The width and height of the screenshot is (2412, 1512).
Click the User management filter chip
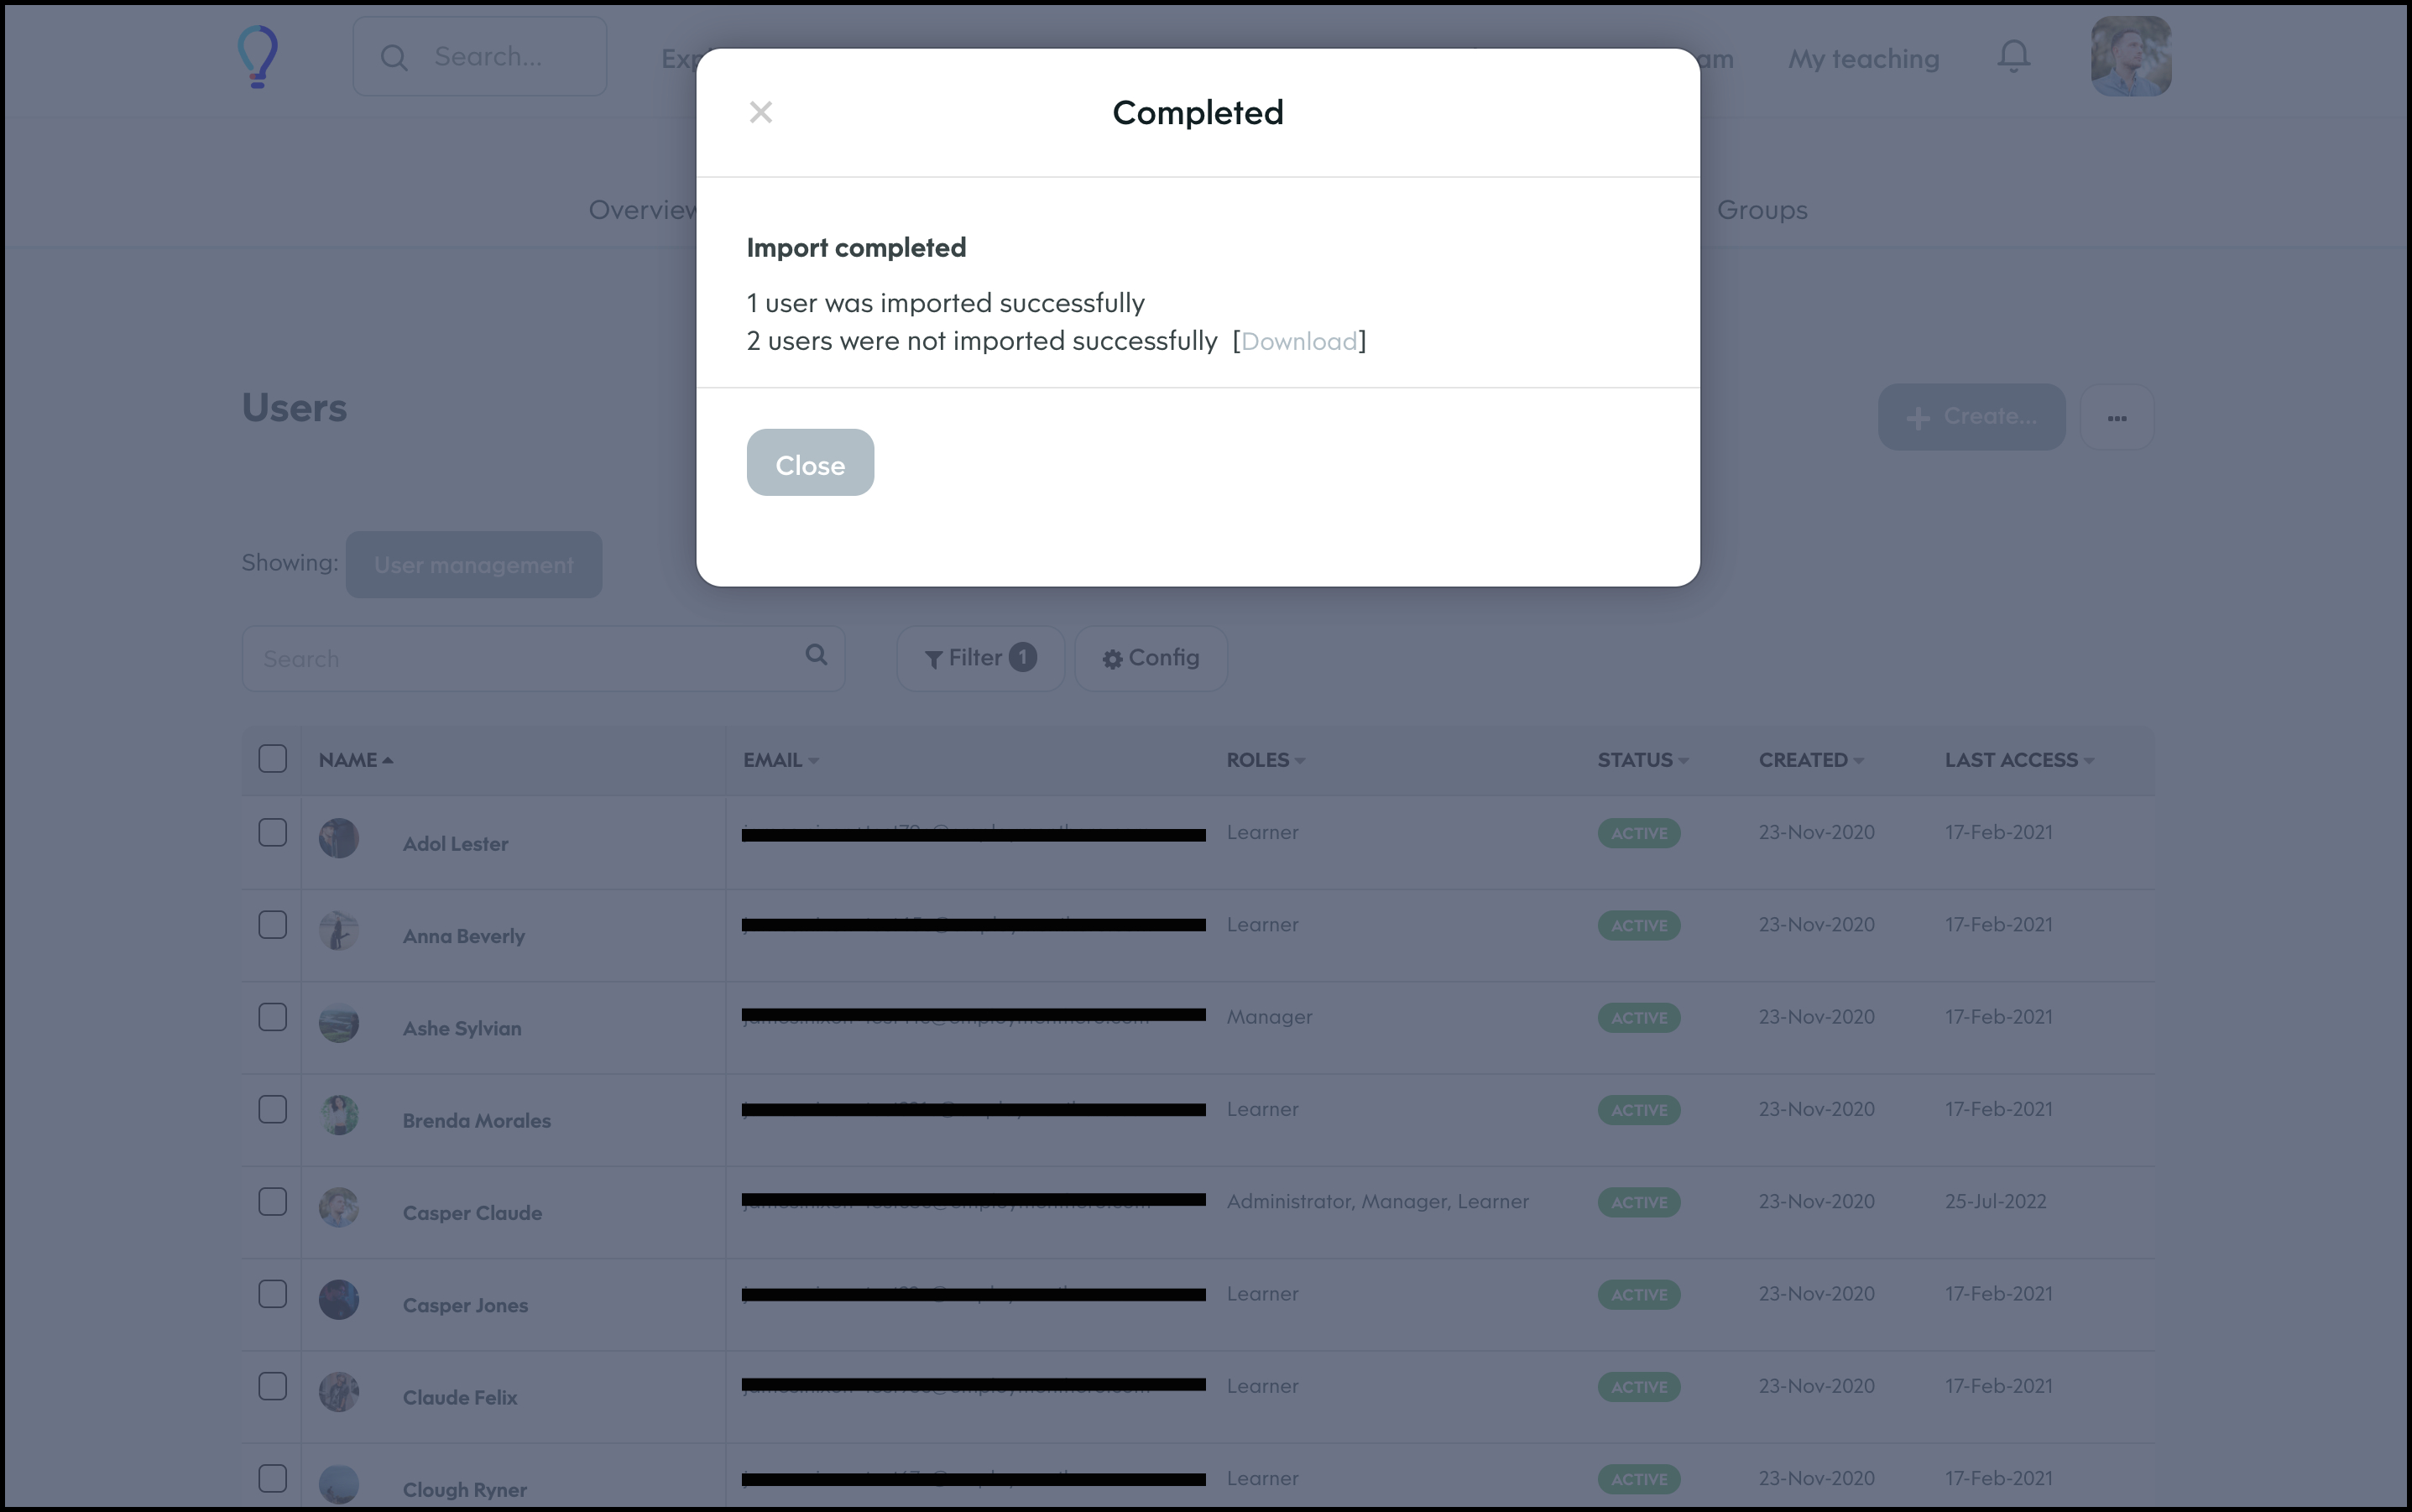click(474, 565)
